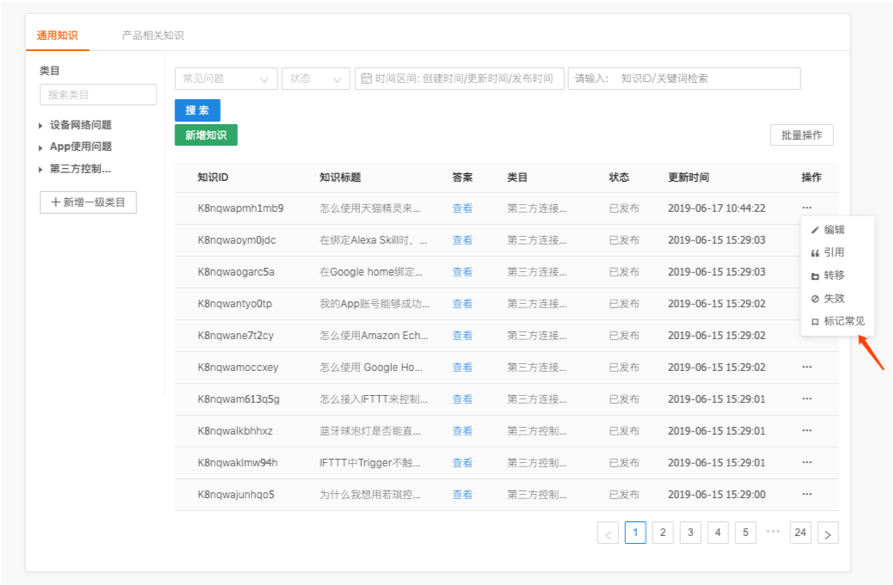Select the 设备网络问题 category
Screen dimensions: 893x585
pyautogui.click(x=81, y=125)
